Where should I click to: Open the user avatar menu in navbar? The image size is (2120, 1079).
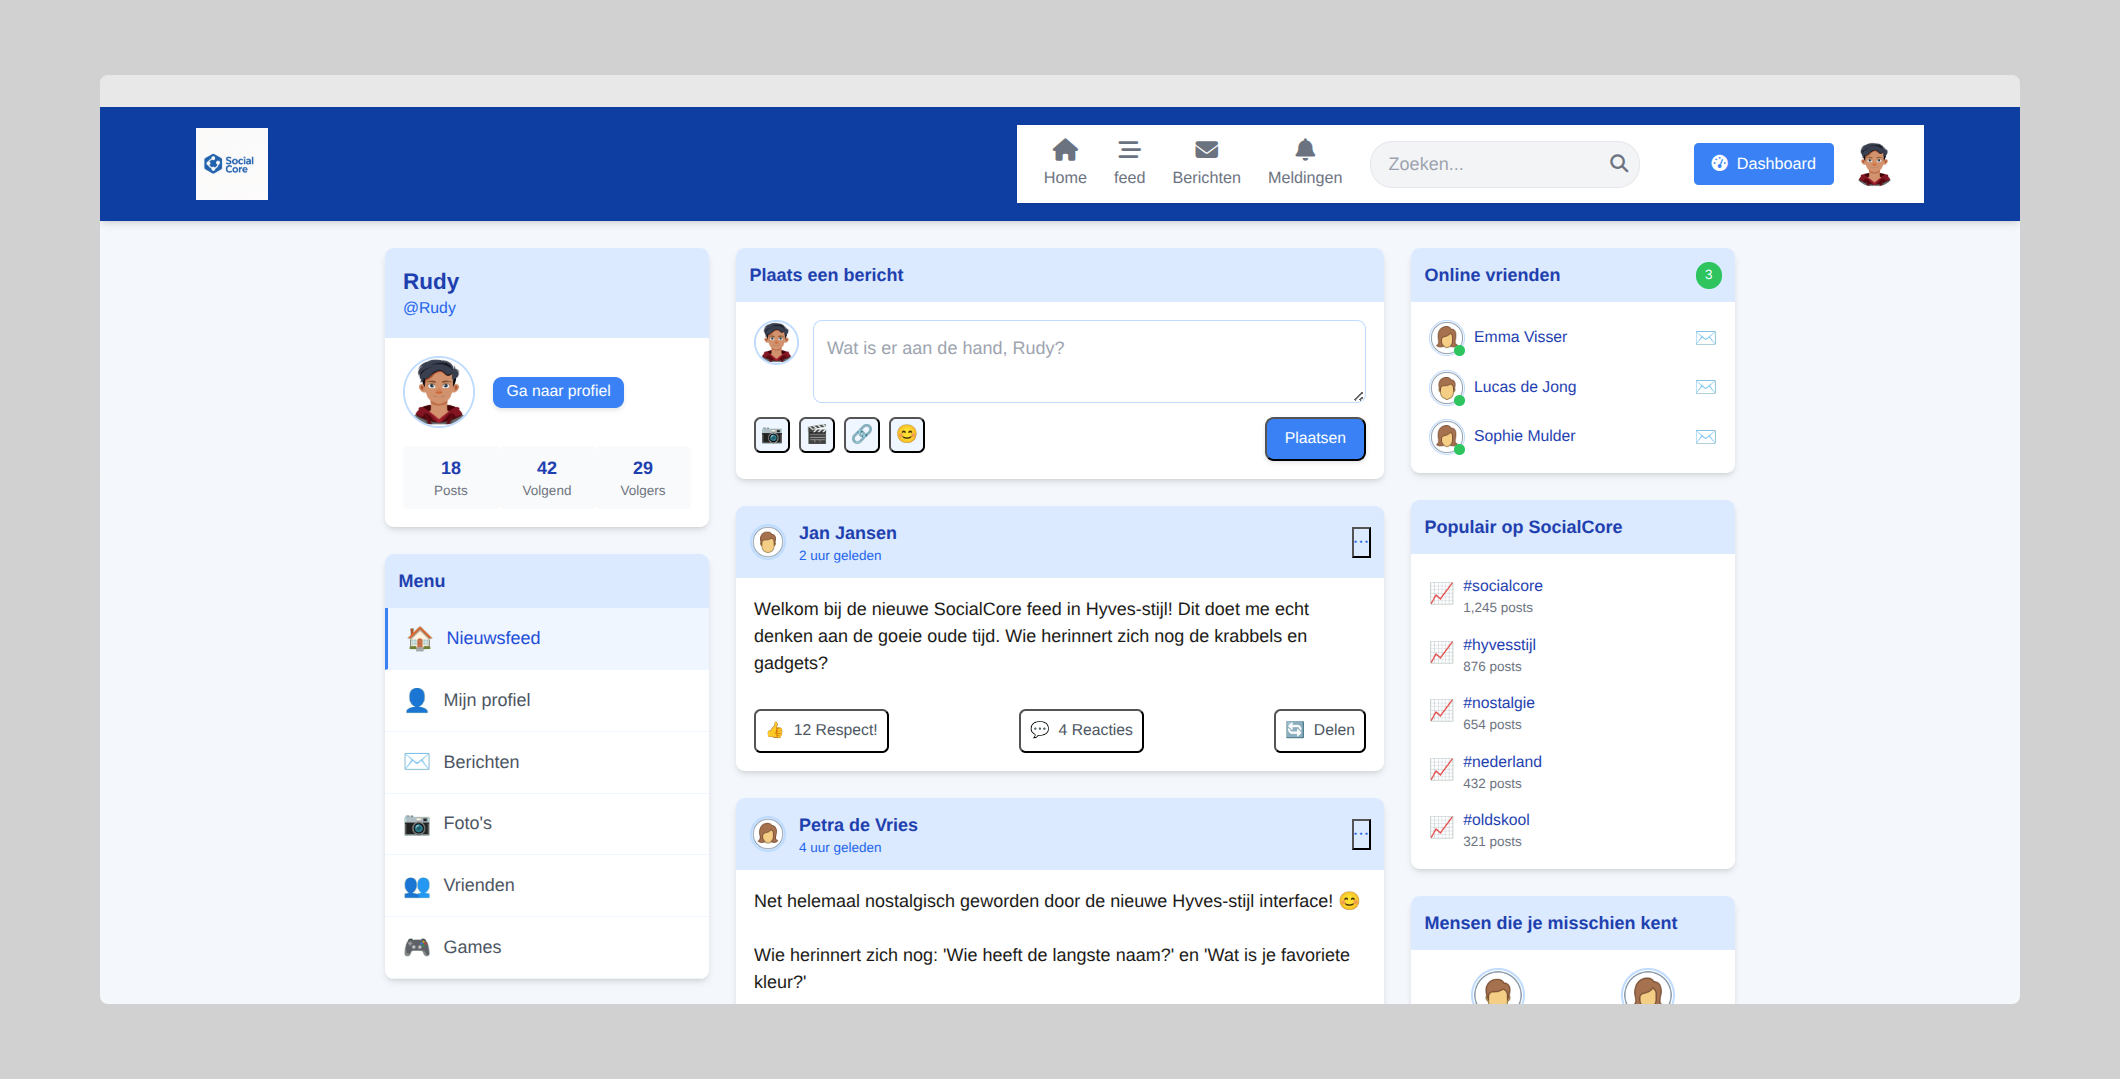click(1873, 164)
